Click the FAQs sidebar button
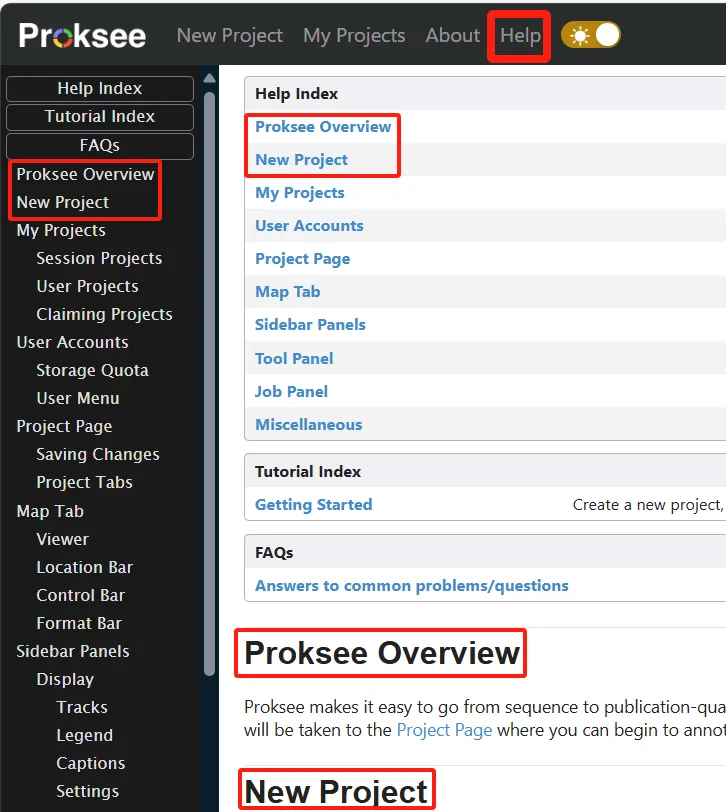This screenshot has height=812, width=726. (100, 146)
